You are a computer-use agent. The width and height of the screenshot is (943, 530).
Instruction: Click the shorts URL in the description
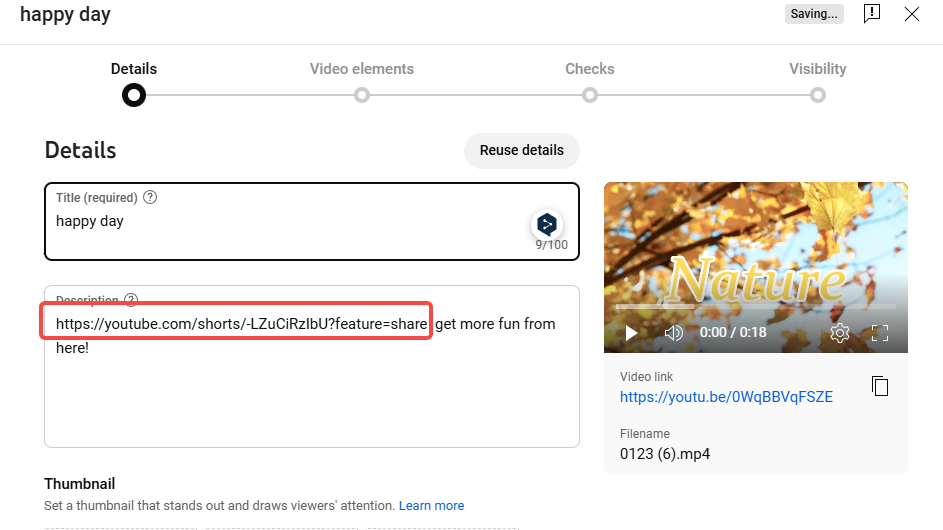(x=242, y=324)
